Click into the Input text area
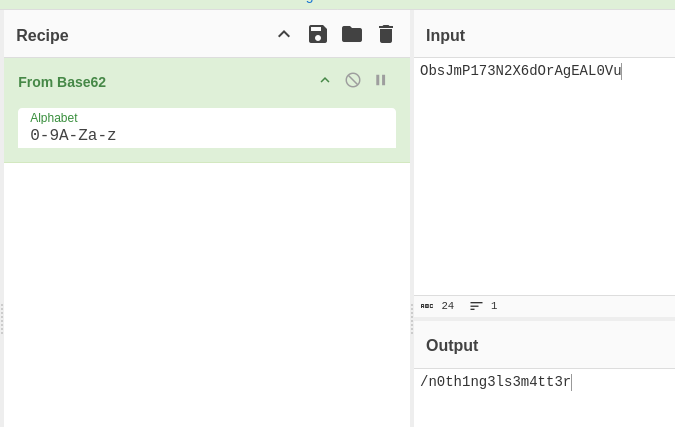The image size is (675, 427). (545, 180)
